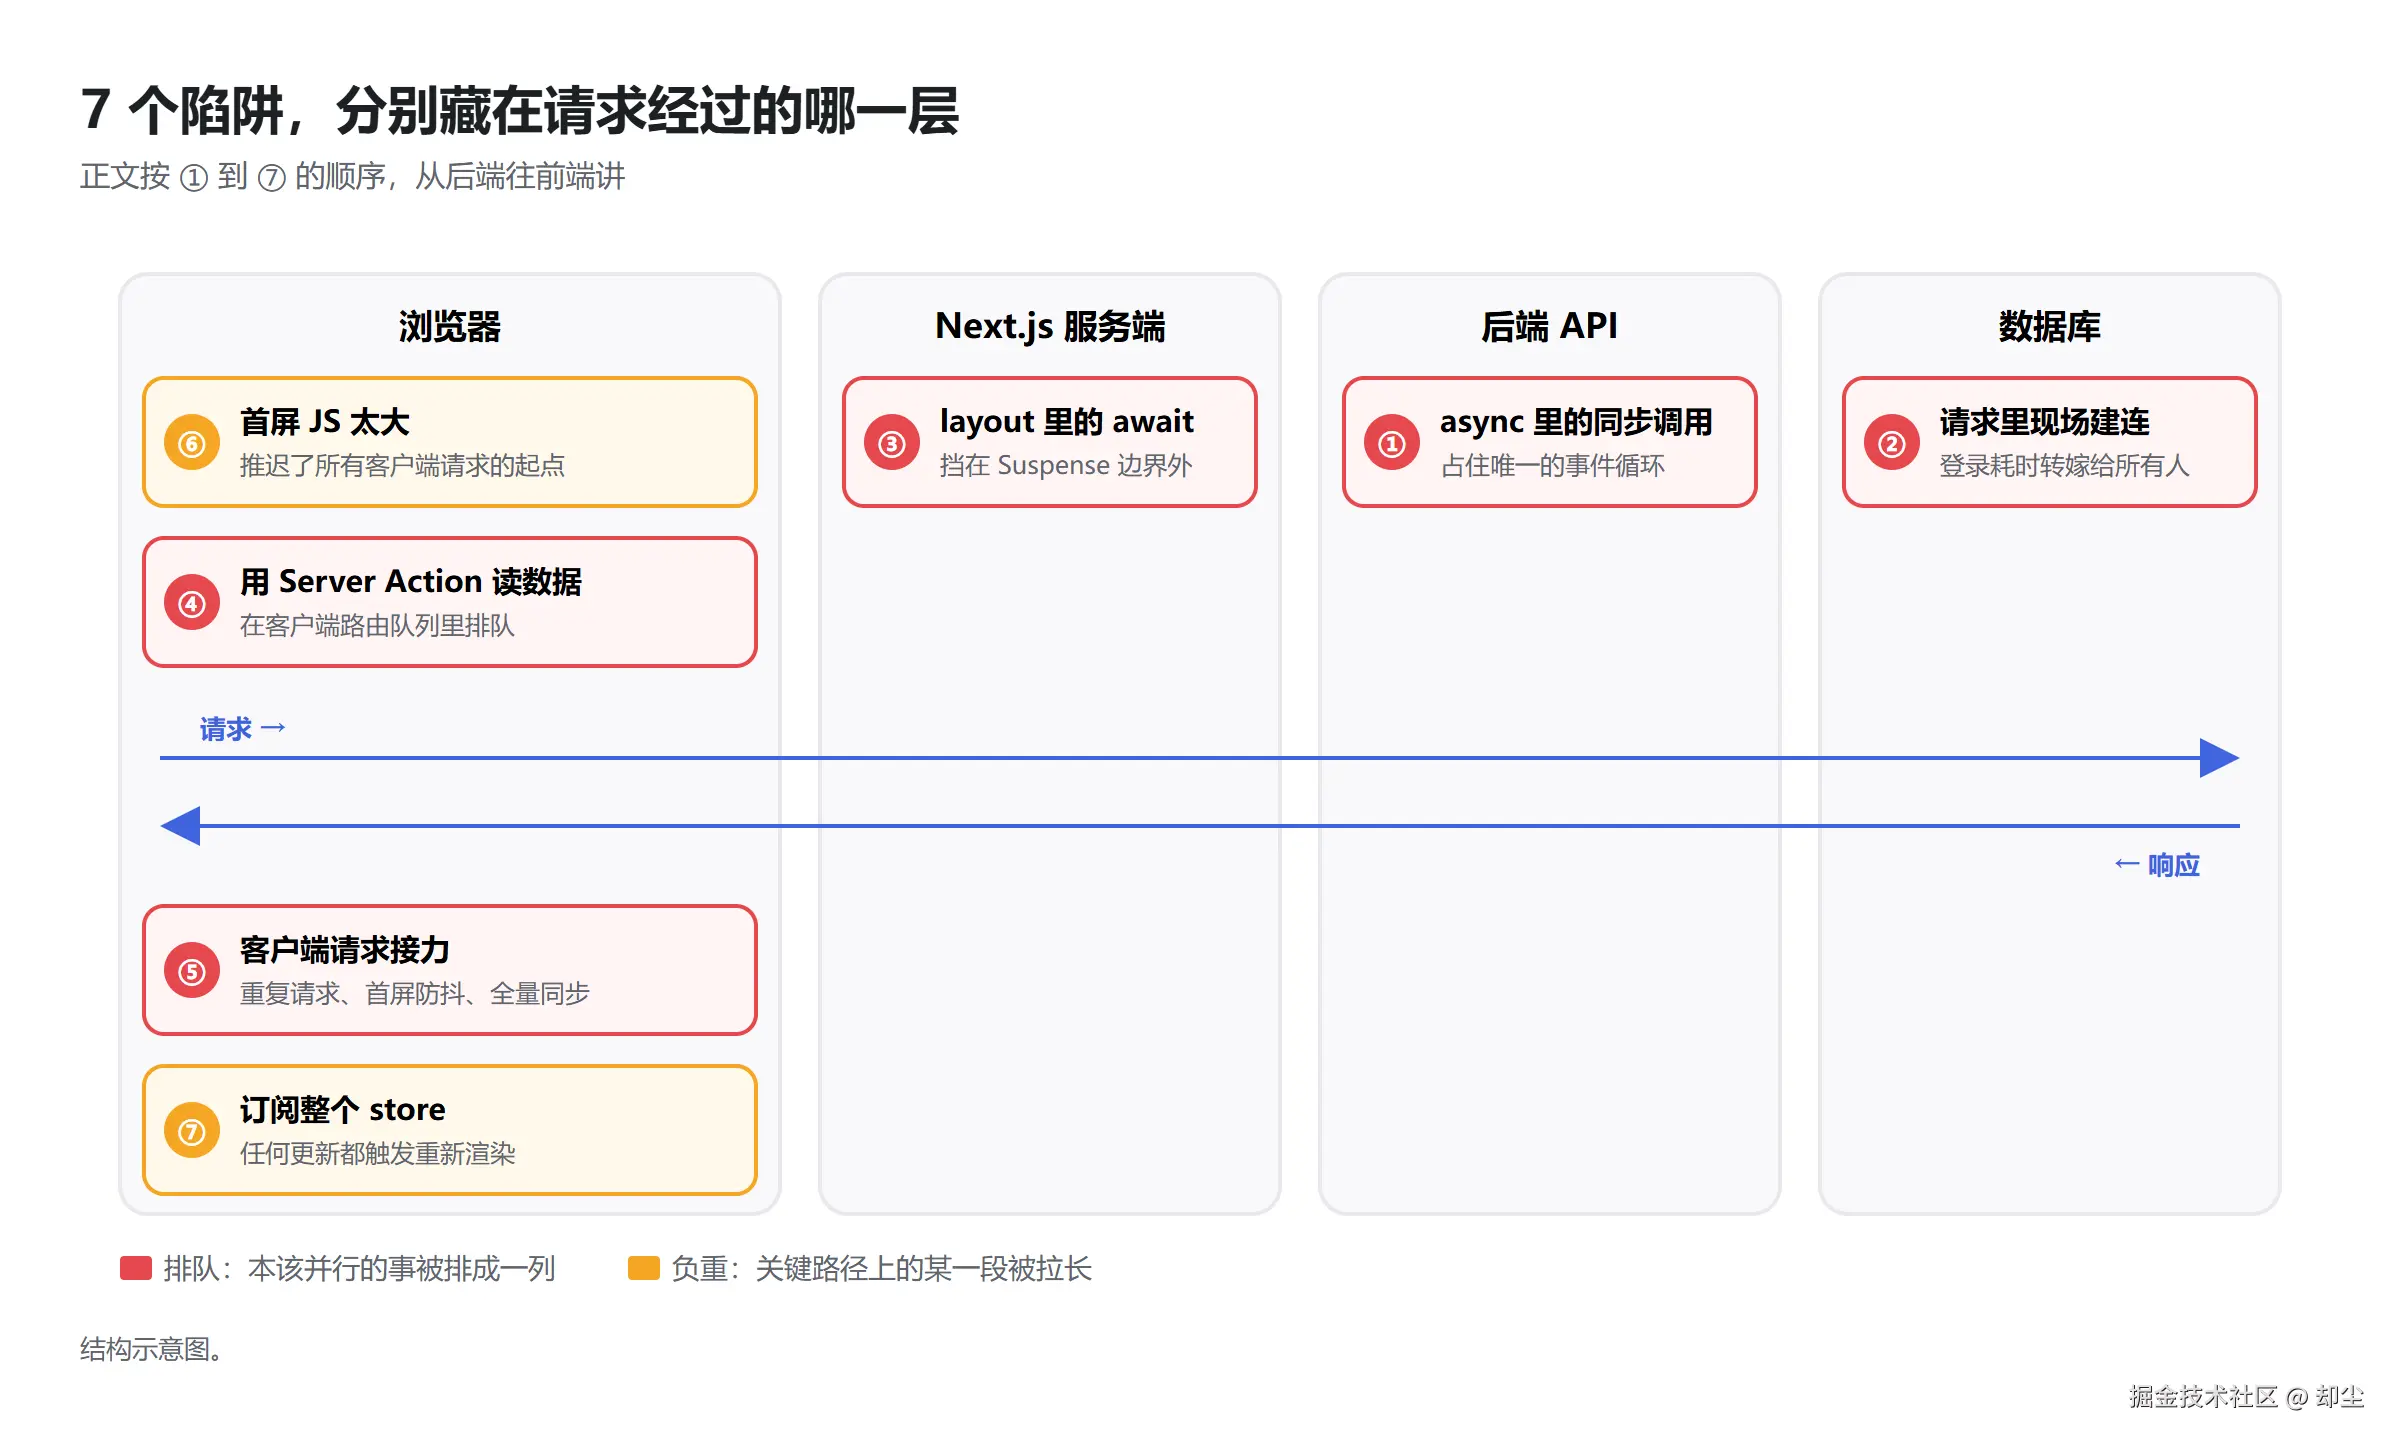Click subtitle 占住唯一的事件循环
Screen dimensions: 2400x1446
pos(1552,466)
